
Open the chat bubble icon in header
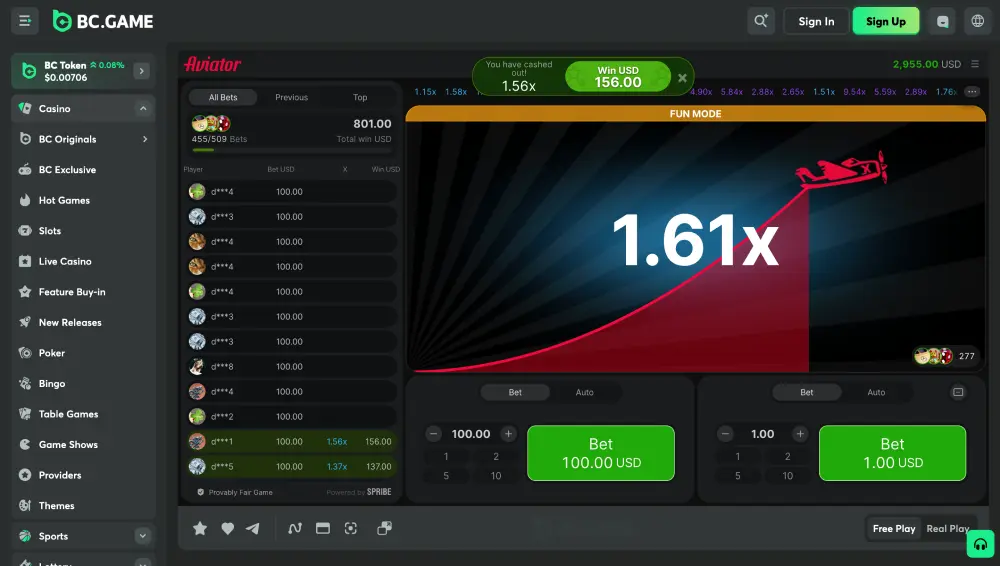[941, 21]
